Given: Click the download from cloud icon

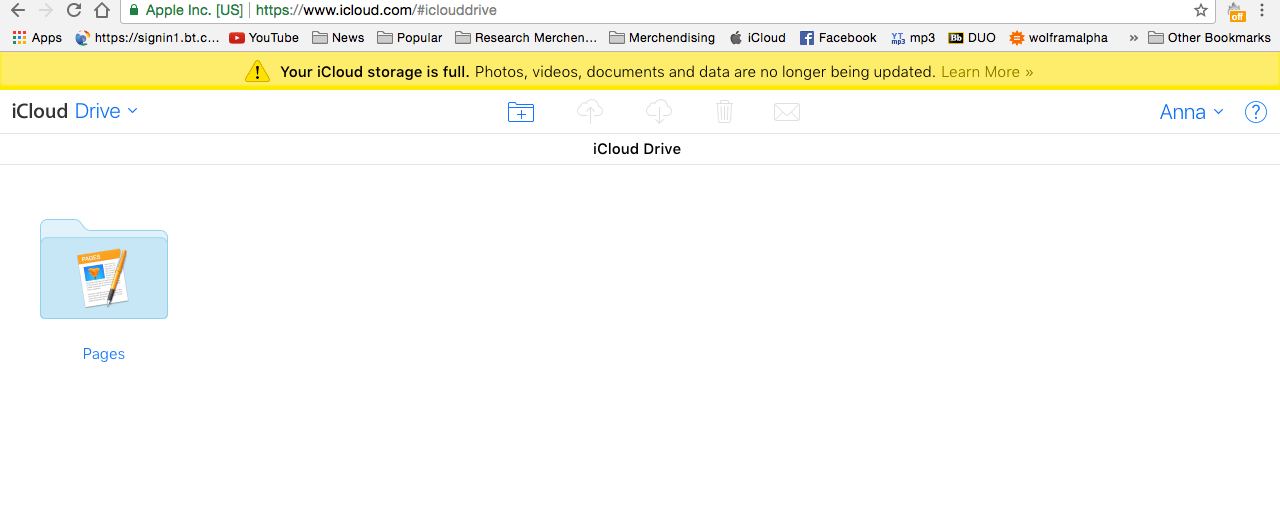Looking at the screenshot, I should pos(658,112).
